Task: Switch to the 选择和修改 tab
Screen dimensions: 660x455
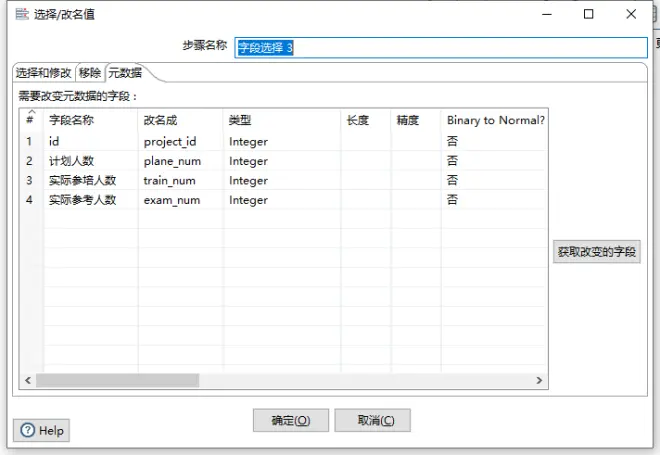Action: [43, 73]
